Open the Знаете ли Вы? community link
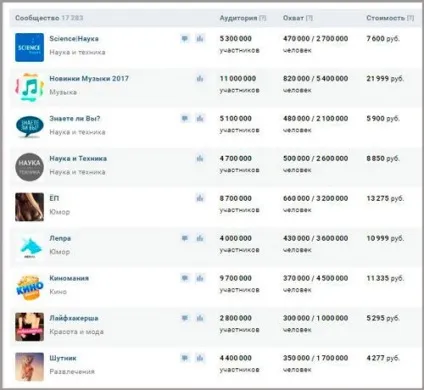 [75, 118]
